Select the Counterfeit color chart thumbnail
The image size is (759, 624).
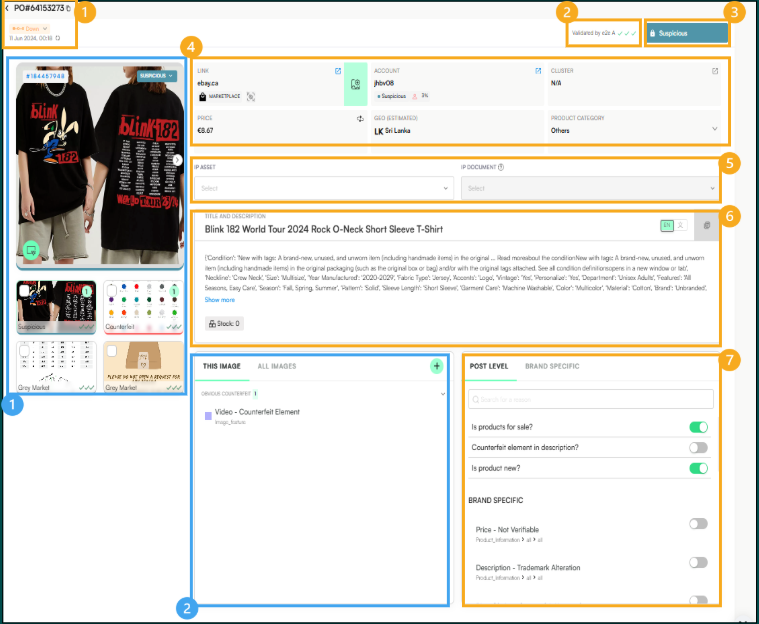(143, 307)
